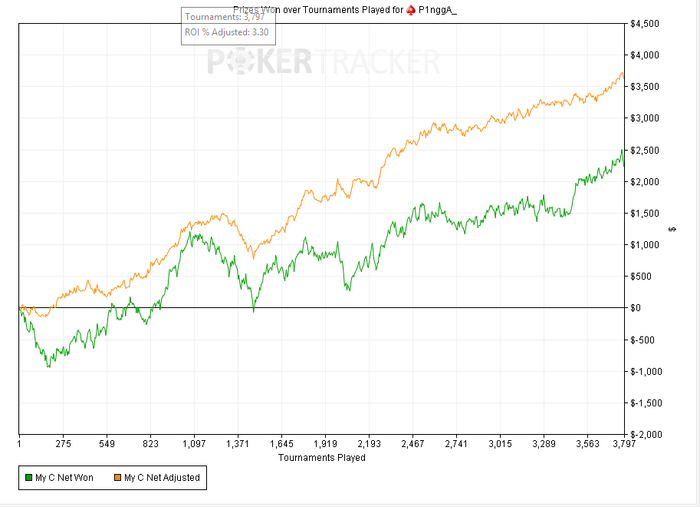The width and height of the screenshot is (700, 507).
Task: Click the orange My C Net Adjusted legend swatch
Action: pos(118,478)
